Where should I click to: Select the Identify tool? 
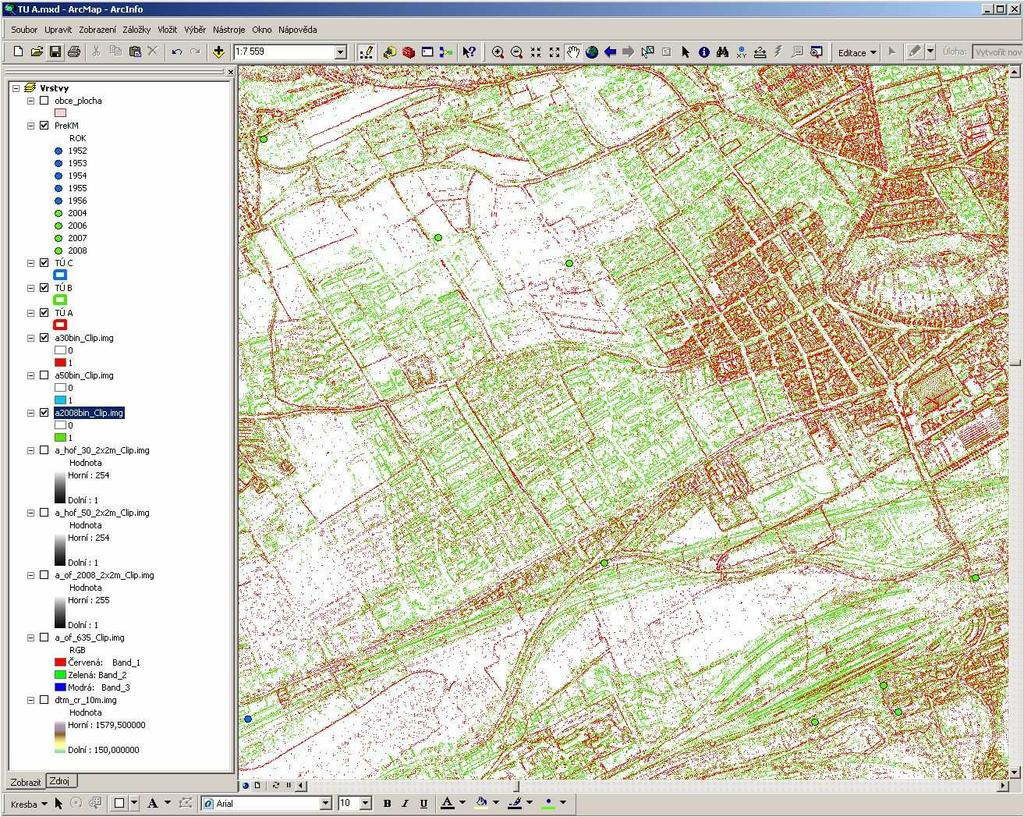(x=704, y=52)
